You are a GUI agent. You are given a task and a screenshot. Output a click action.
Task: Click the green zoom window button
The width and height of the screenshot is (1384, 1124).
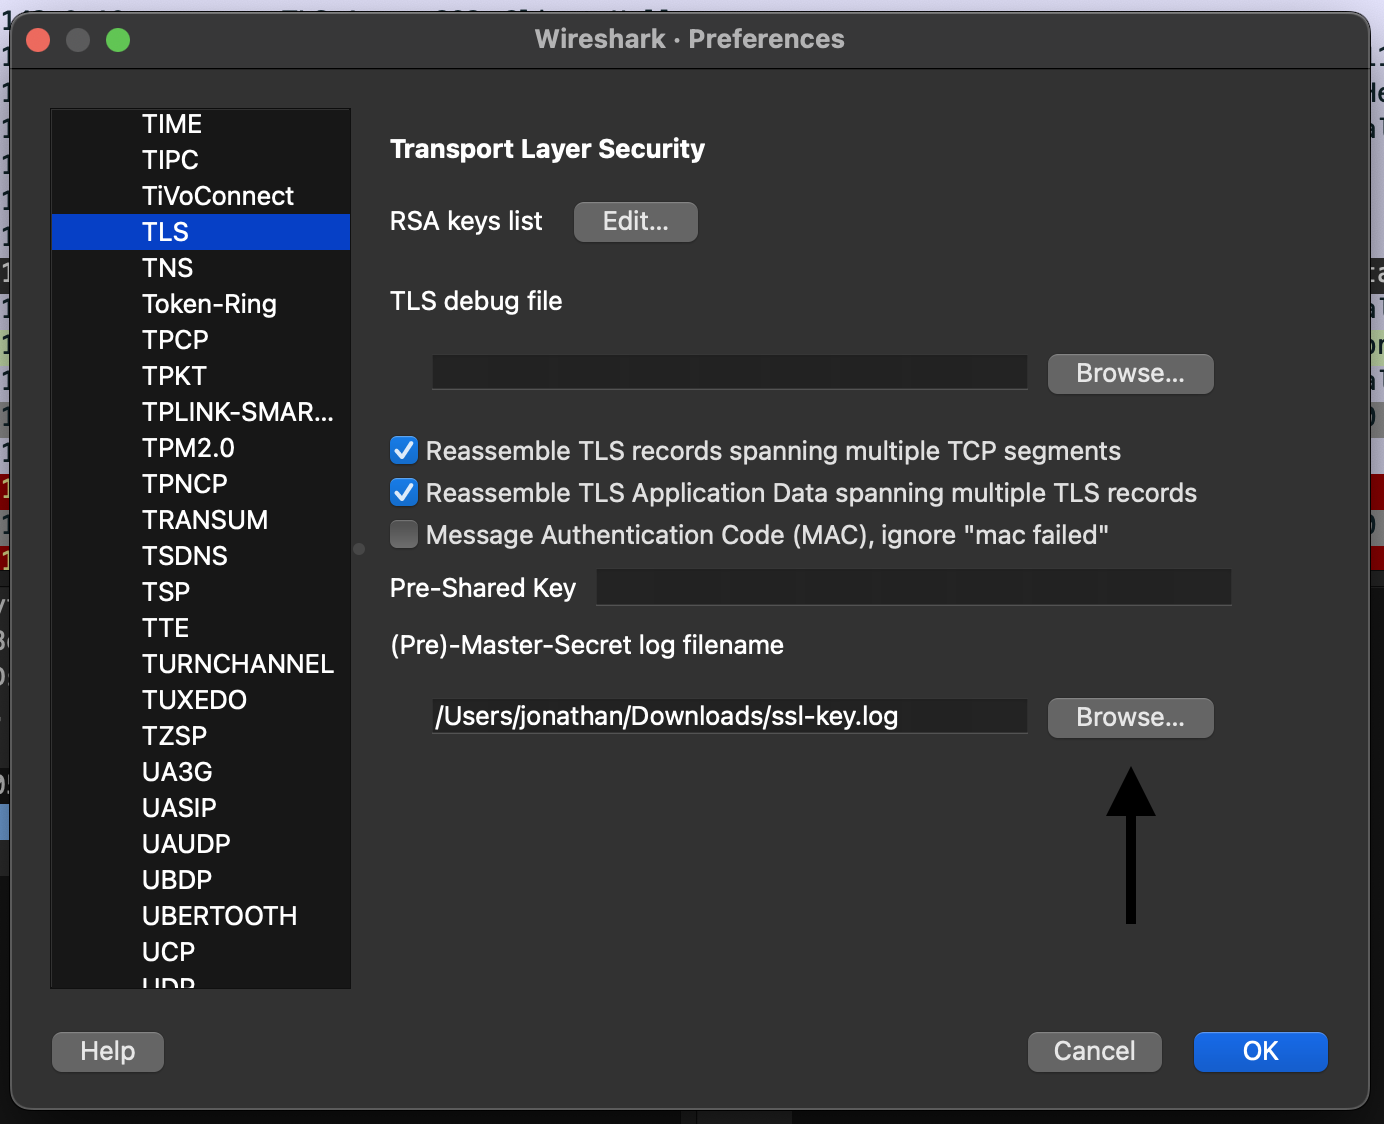coord(118,40)
